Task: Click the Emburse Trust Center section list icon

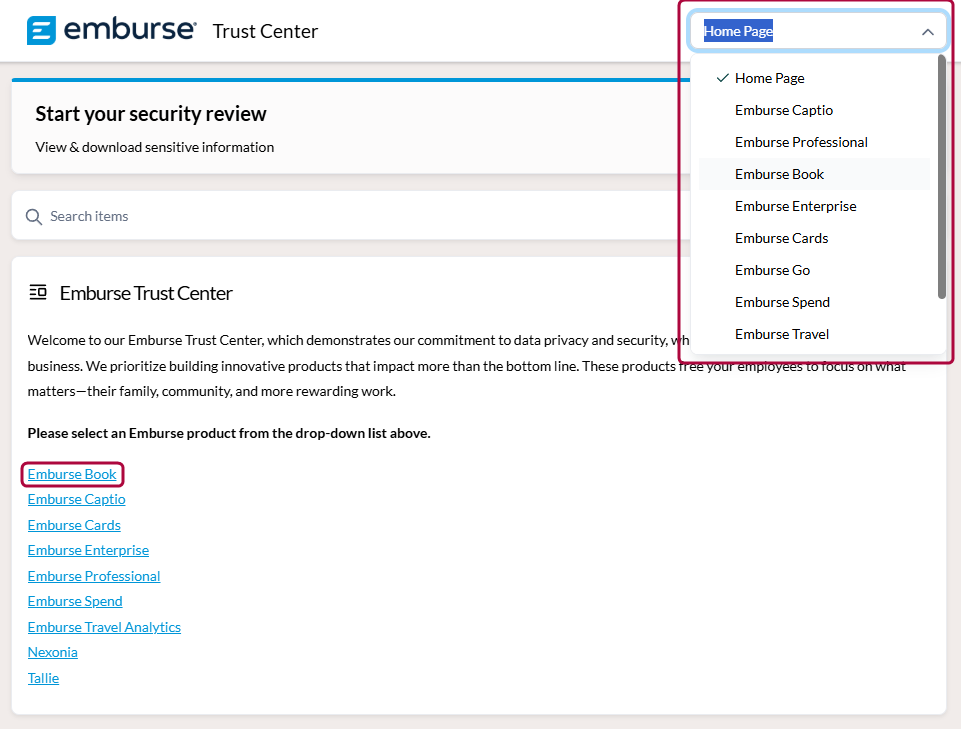Action: click(38, 292)
